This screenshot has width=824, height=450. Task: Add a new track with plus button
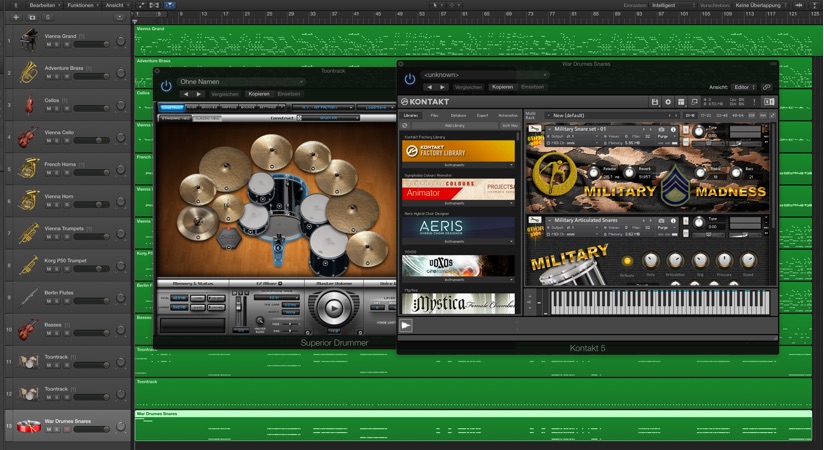point(15,17)
